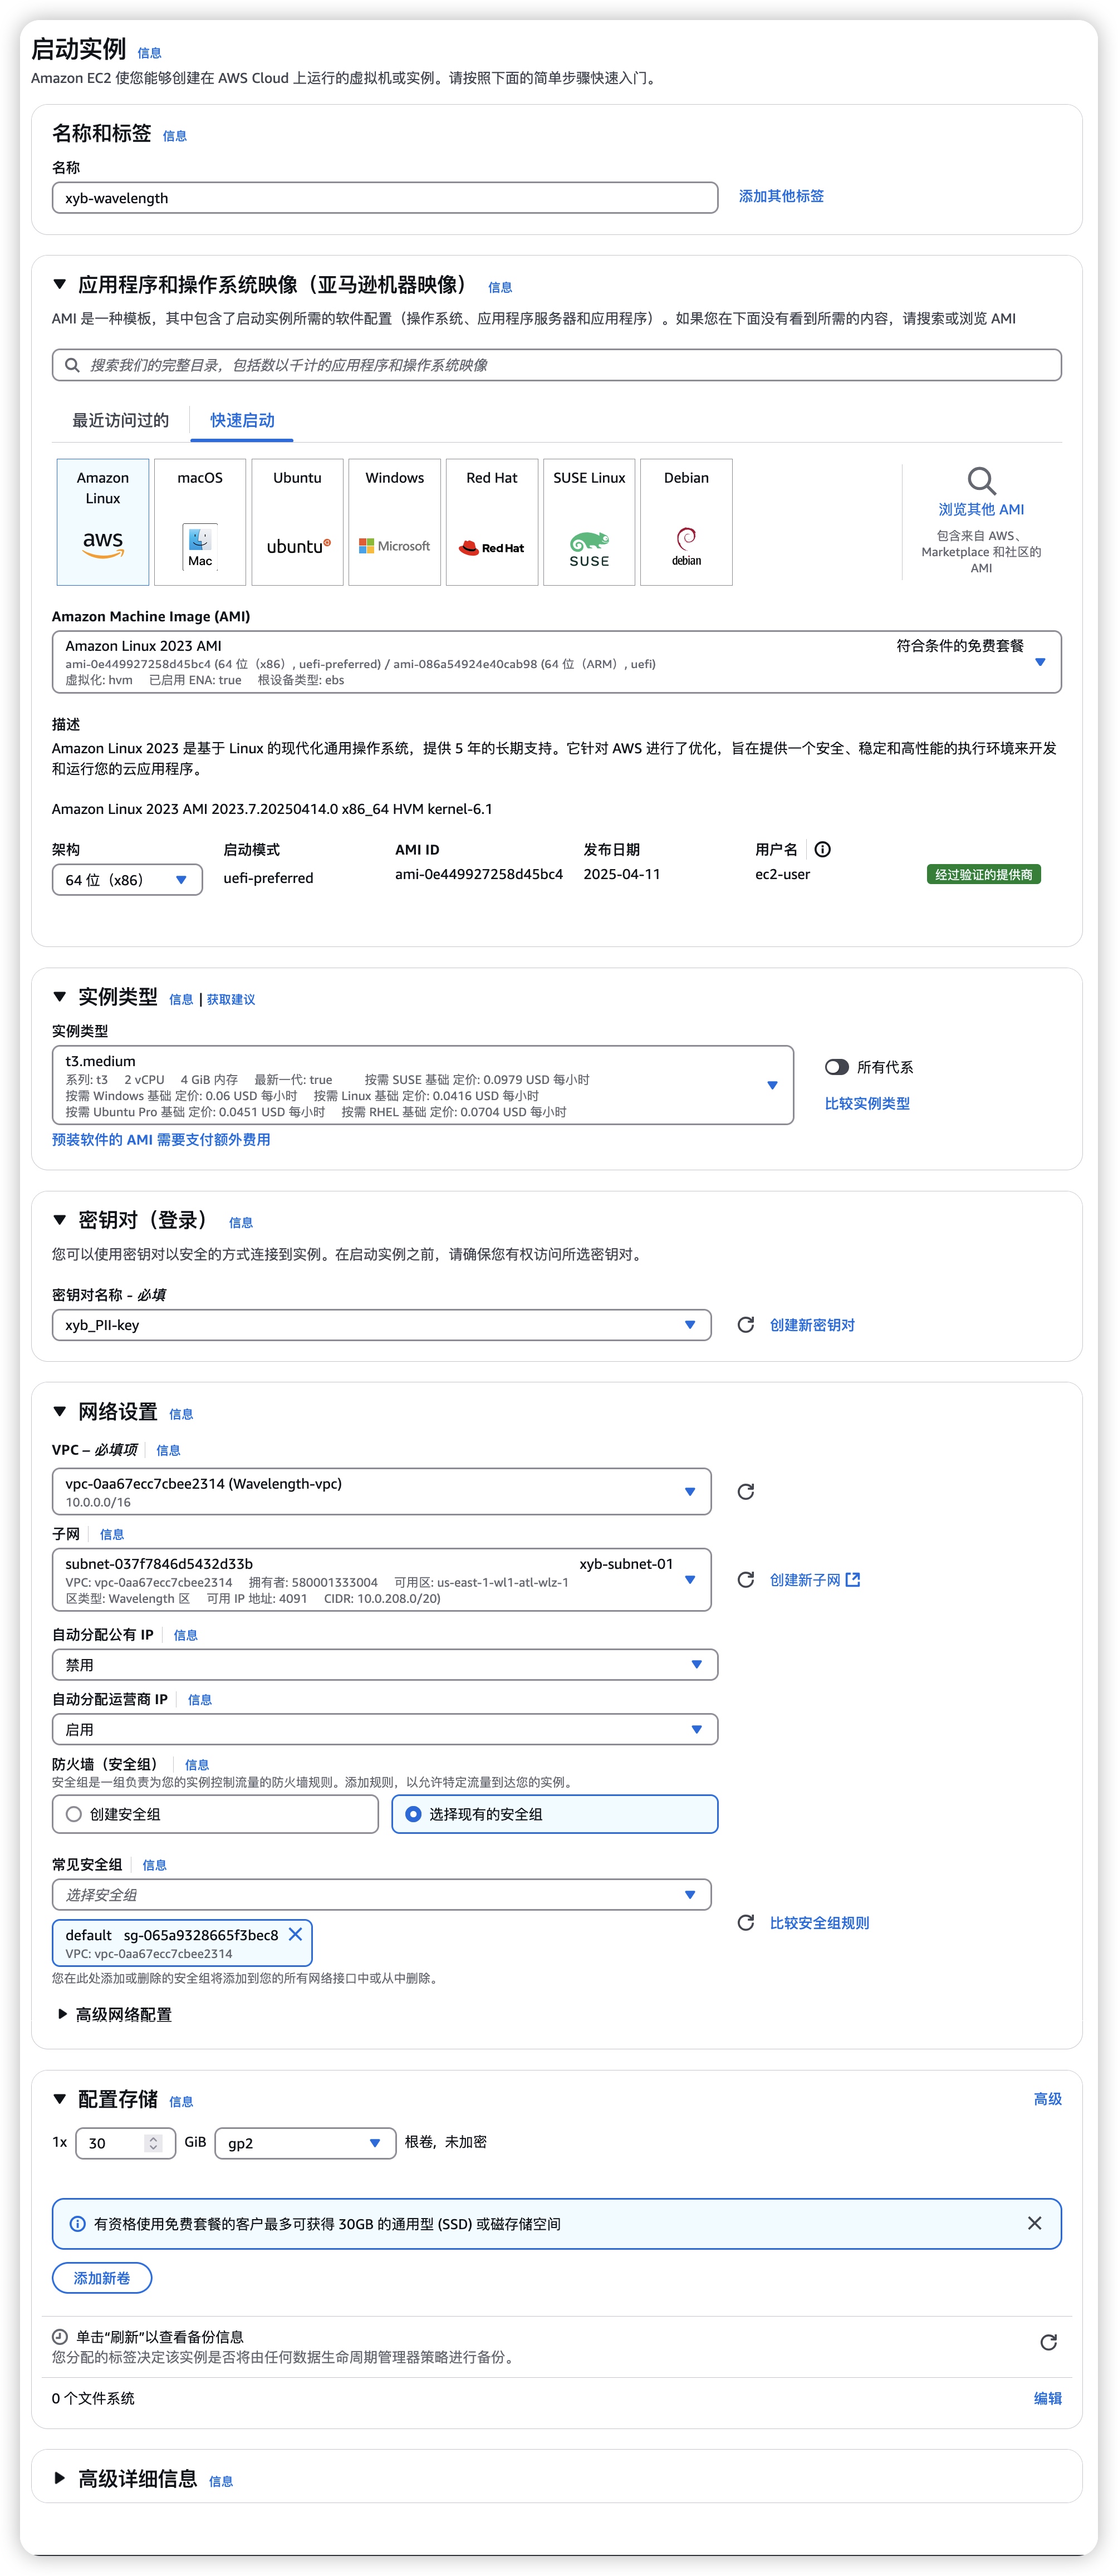Remove default security group with X icon
Screen dimensions: 1118x2576
tap(296, 1934)
